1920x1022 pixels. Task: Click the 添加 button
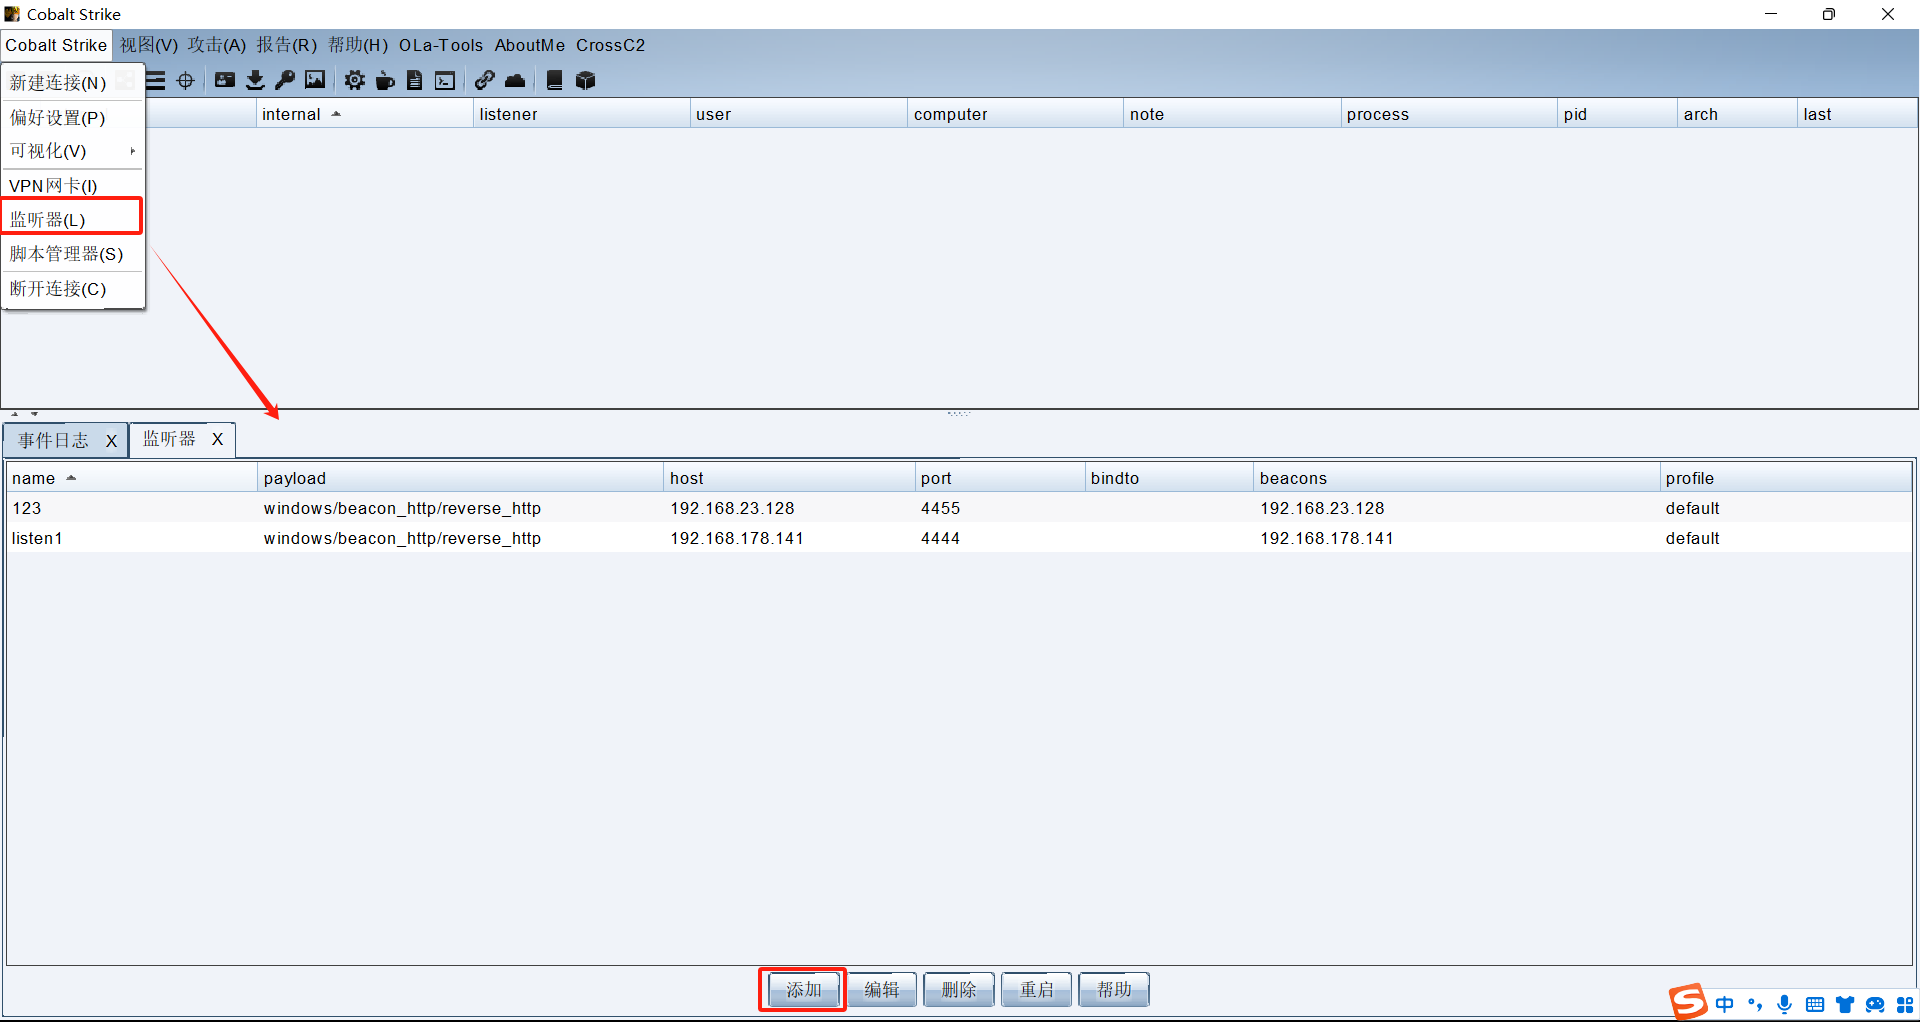pyautogui.click(x=803, y=990)
